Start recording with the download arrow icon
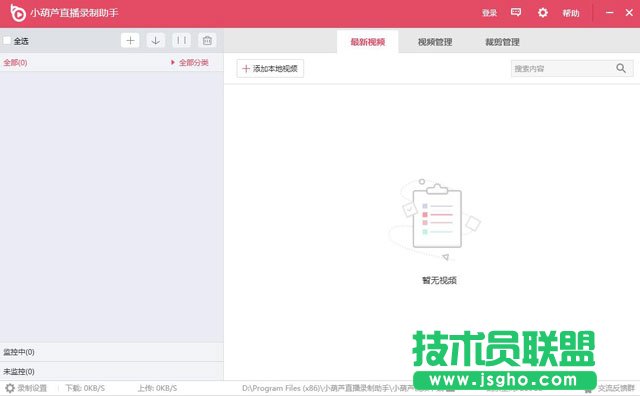Screen dimensions: 640x396 click(156, 40)
